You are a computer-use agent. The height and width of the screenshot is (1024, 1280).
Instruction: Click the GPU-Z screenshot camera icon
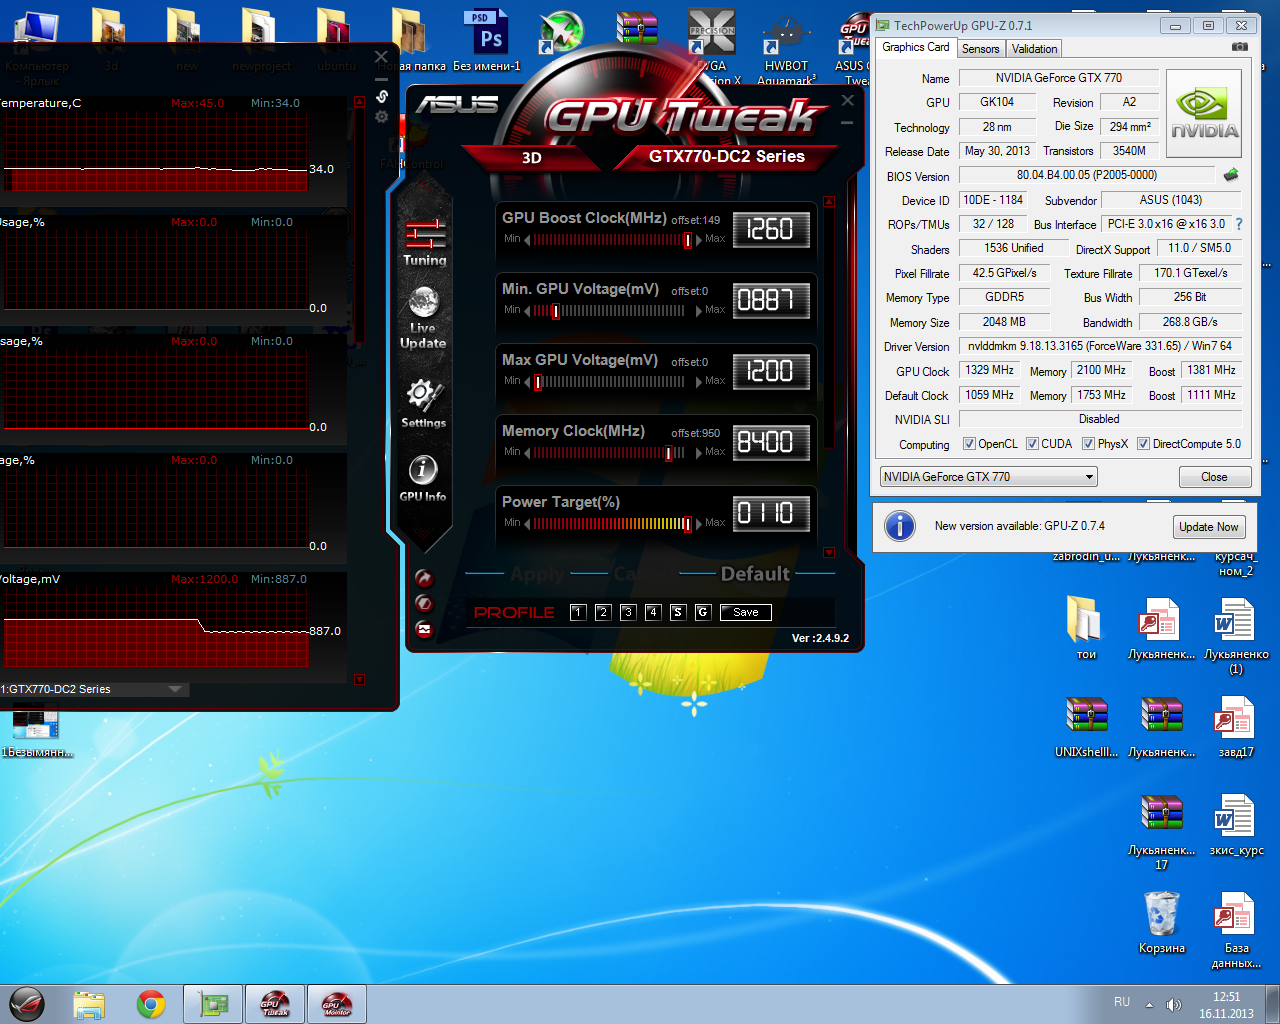point(1240,47)
